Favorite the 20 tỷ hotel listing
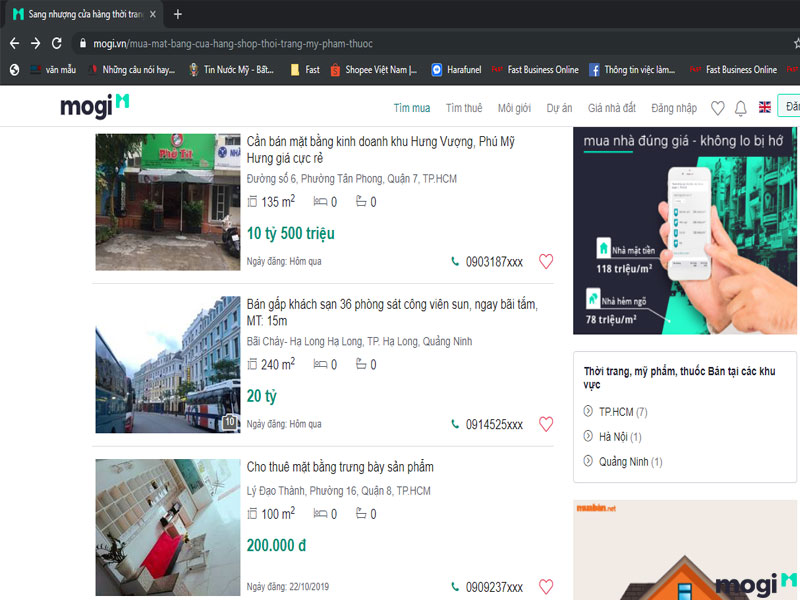 (546, 424)
